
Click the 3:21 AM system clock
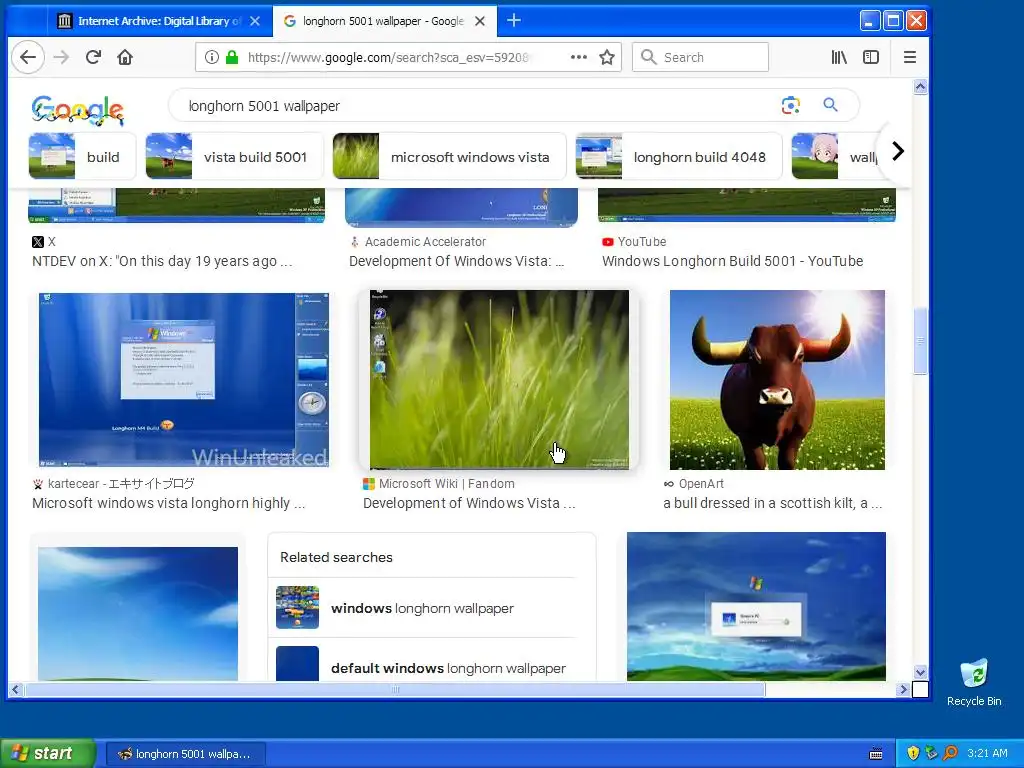pos(987,753)
